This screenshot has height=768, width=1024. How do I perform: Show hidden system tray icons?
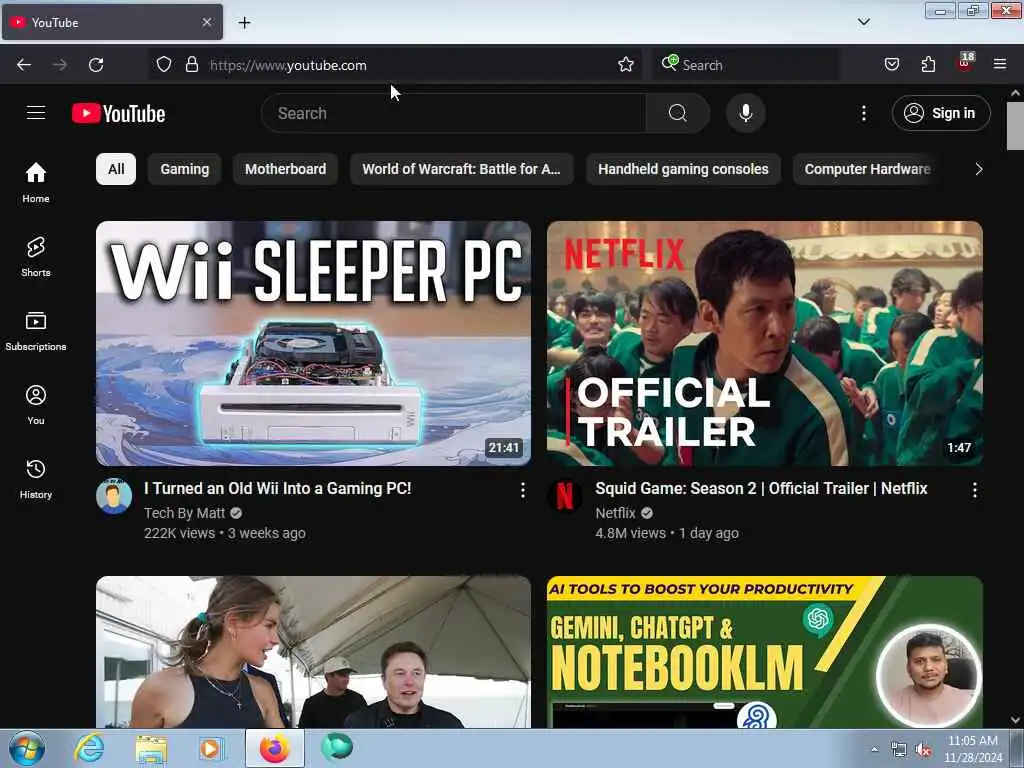pyautogui.click(x=874, y=749)
